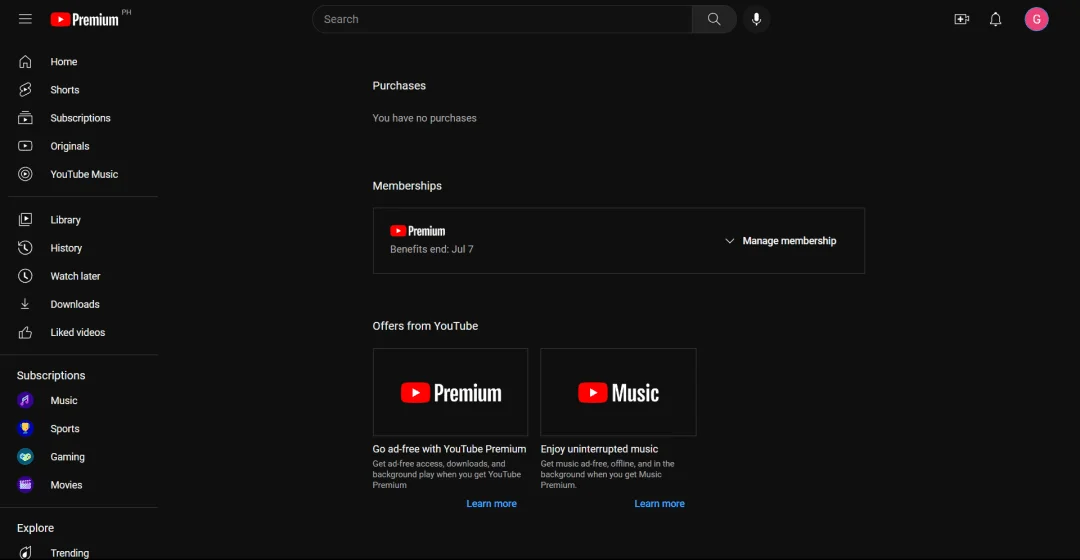The width and height of the screenshot is (1080, 560).
Task: Click 'You have no purchases' text
Action: 424,118
